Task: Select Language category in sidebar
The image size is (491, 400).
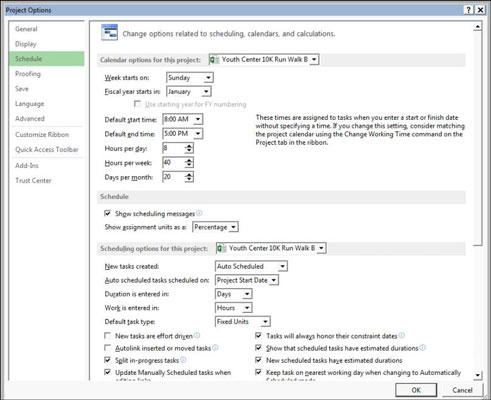Action: point(47,104)
